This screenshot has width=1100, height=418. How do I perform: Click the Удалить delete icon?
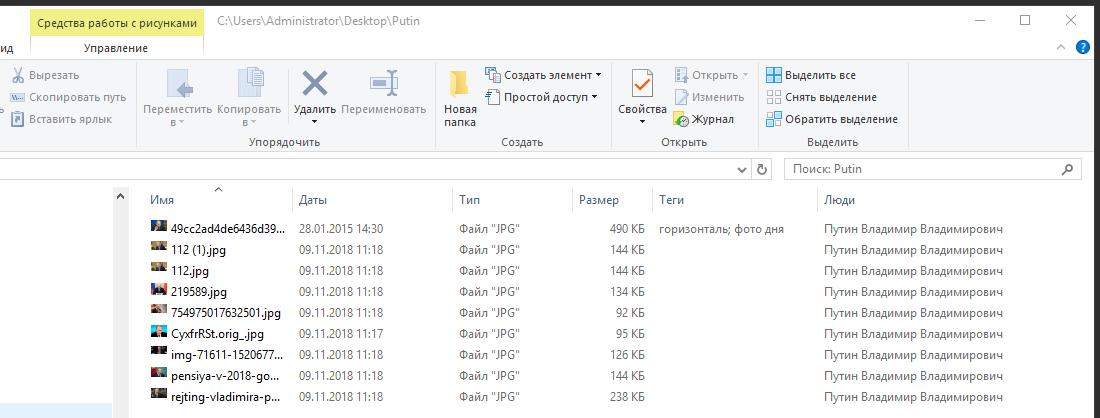click(x=314, y=84)
